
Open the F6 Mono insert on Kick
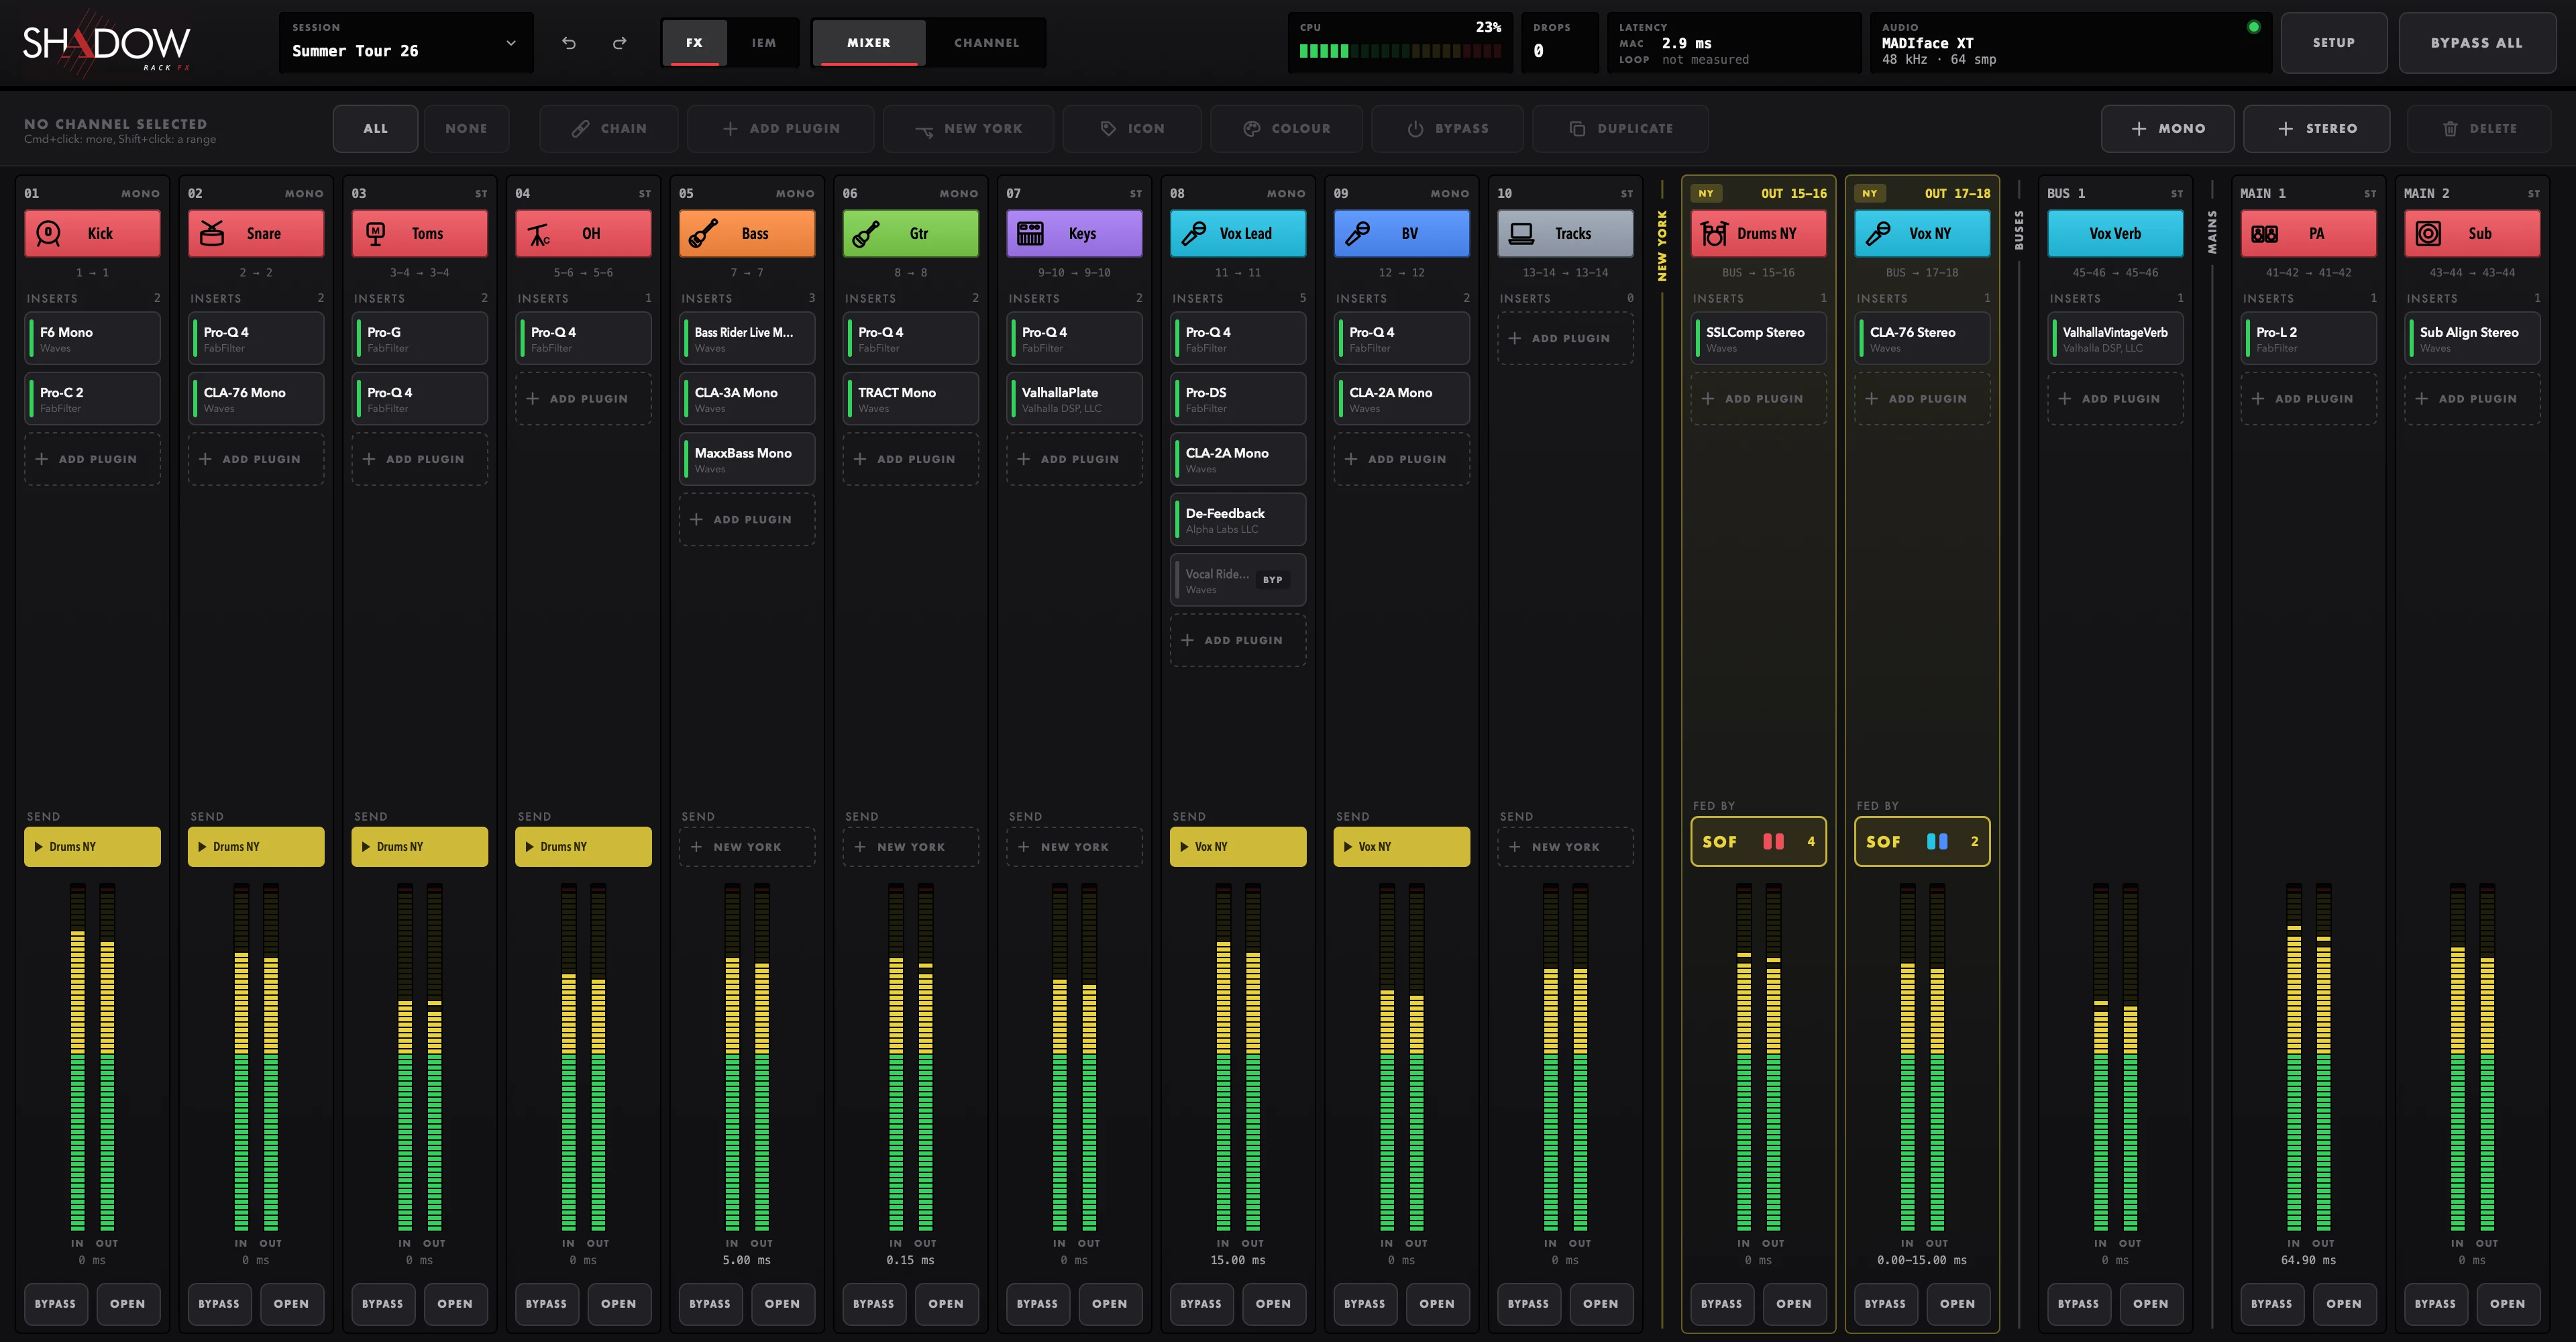92,338
